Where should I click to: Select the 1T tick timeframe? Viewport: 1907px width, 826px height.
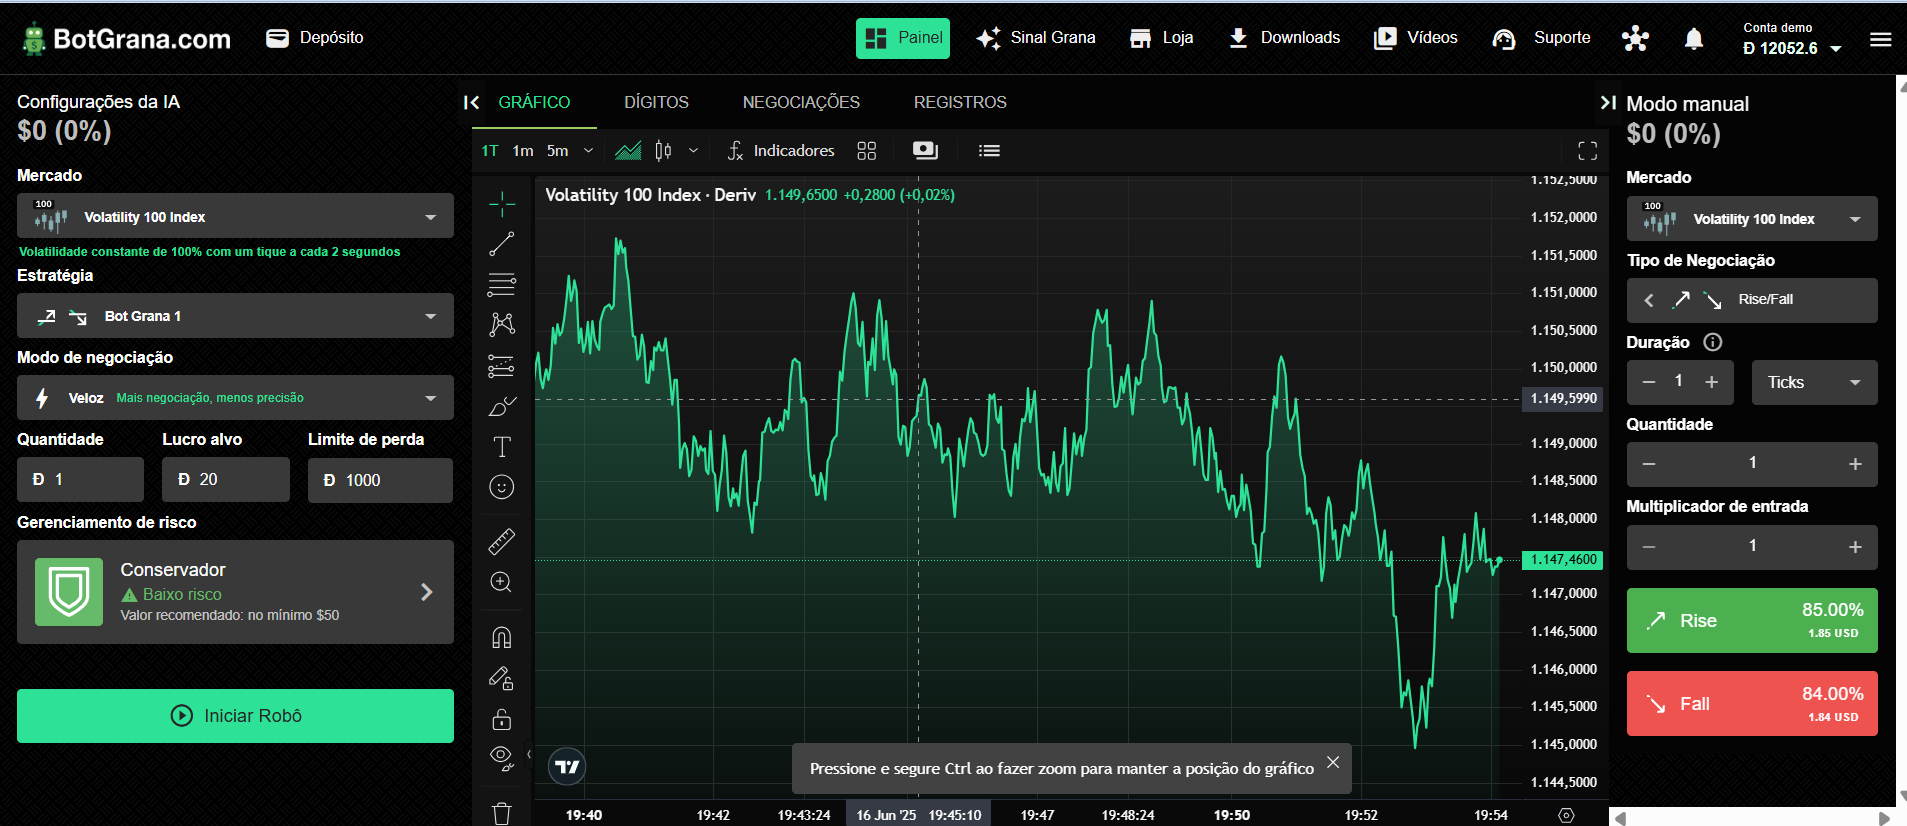tap(490, 151)
